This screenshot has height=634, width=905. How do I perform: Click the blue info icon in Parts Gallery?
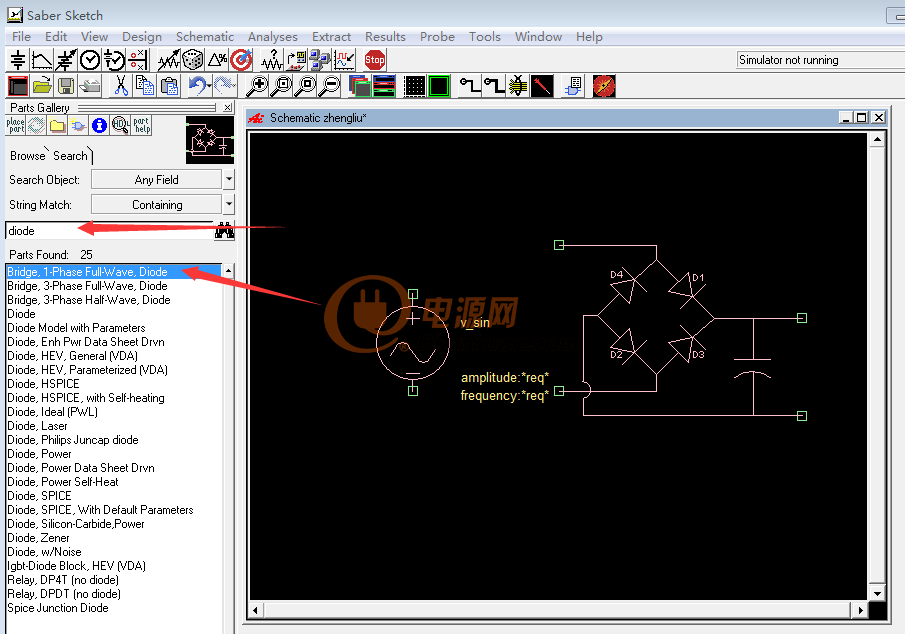(99, 125)
